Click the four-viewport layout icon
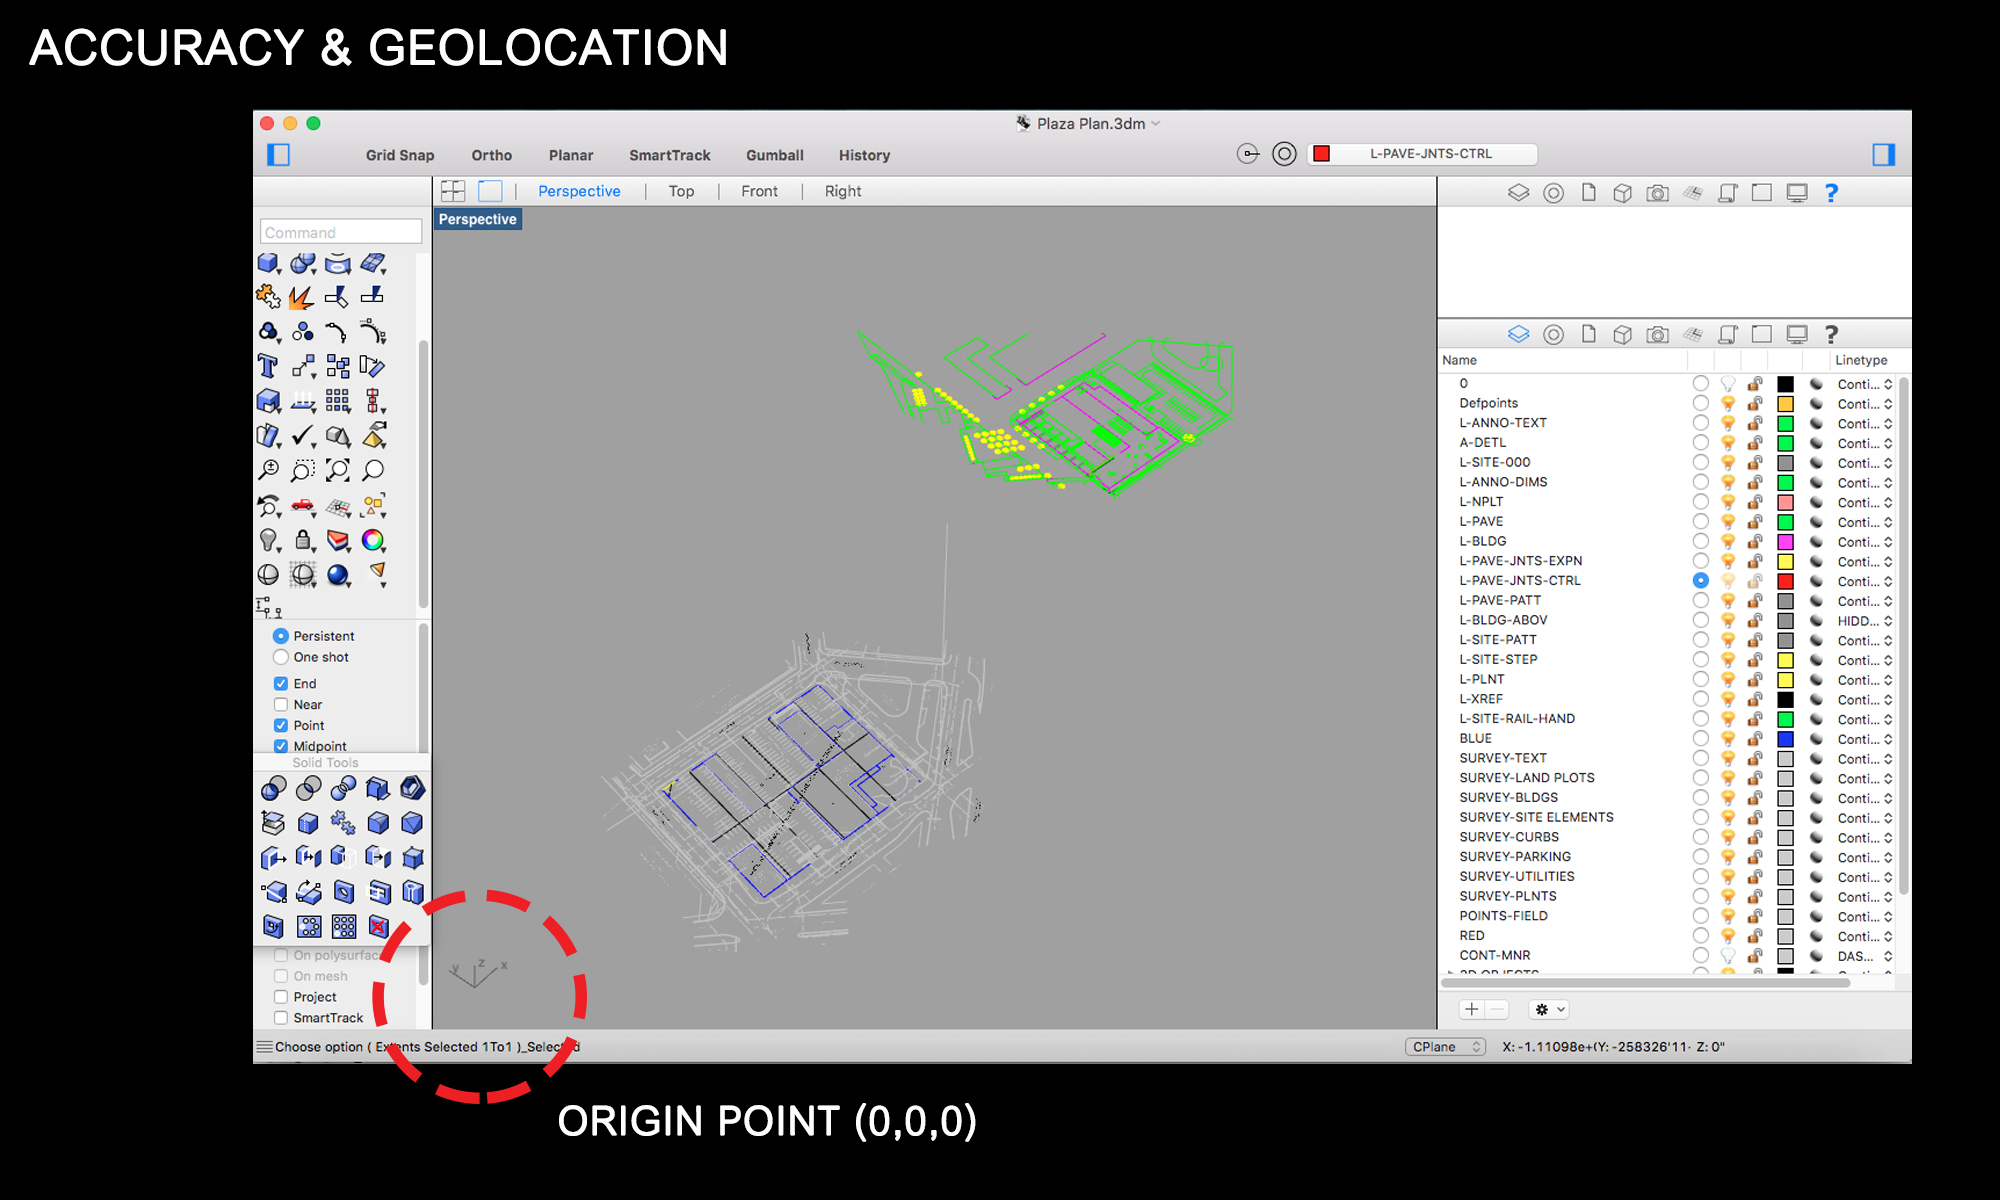Screen dimensions: 2000x1200 pyautogui.click(x=453, y=191)
